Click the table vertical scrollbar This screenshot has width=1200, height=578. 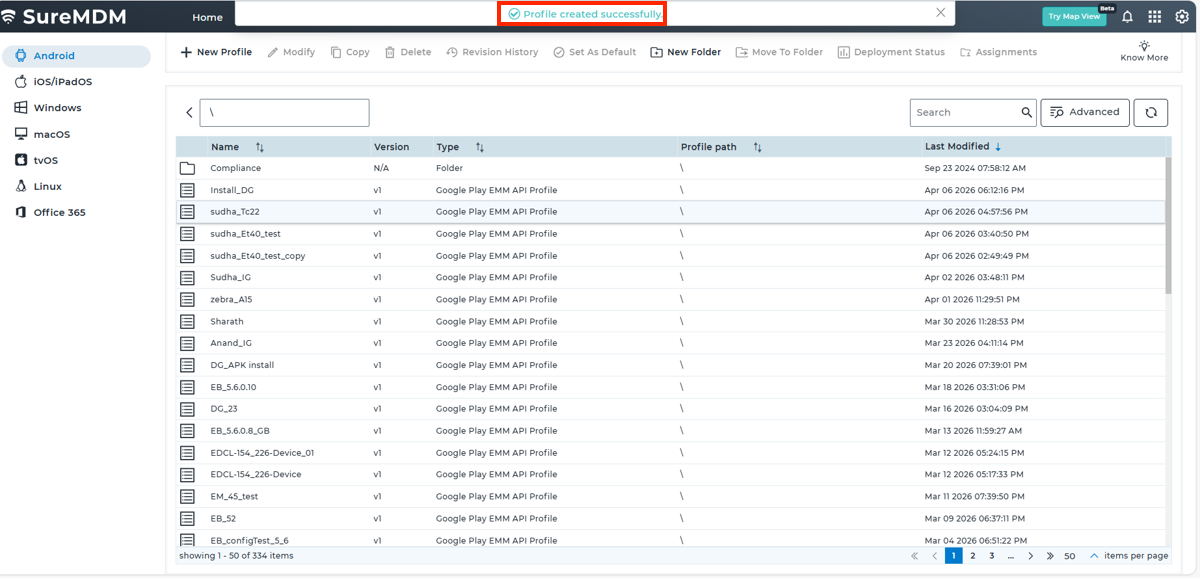coord(1168,226)
